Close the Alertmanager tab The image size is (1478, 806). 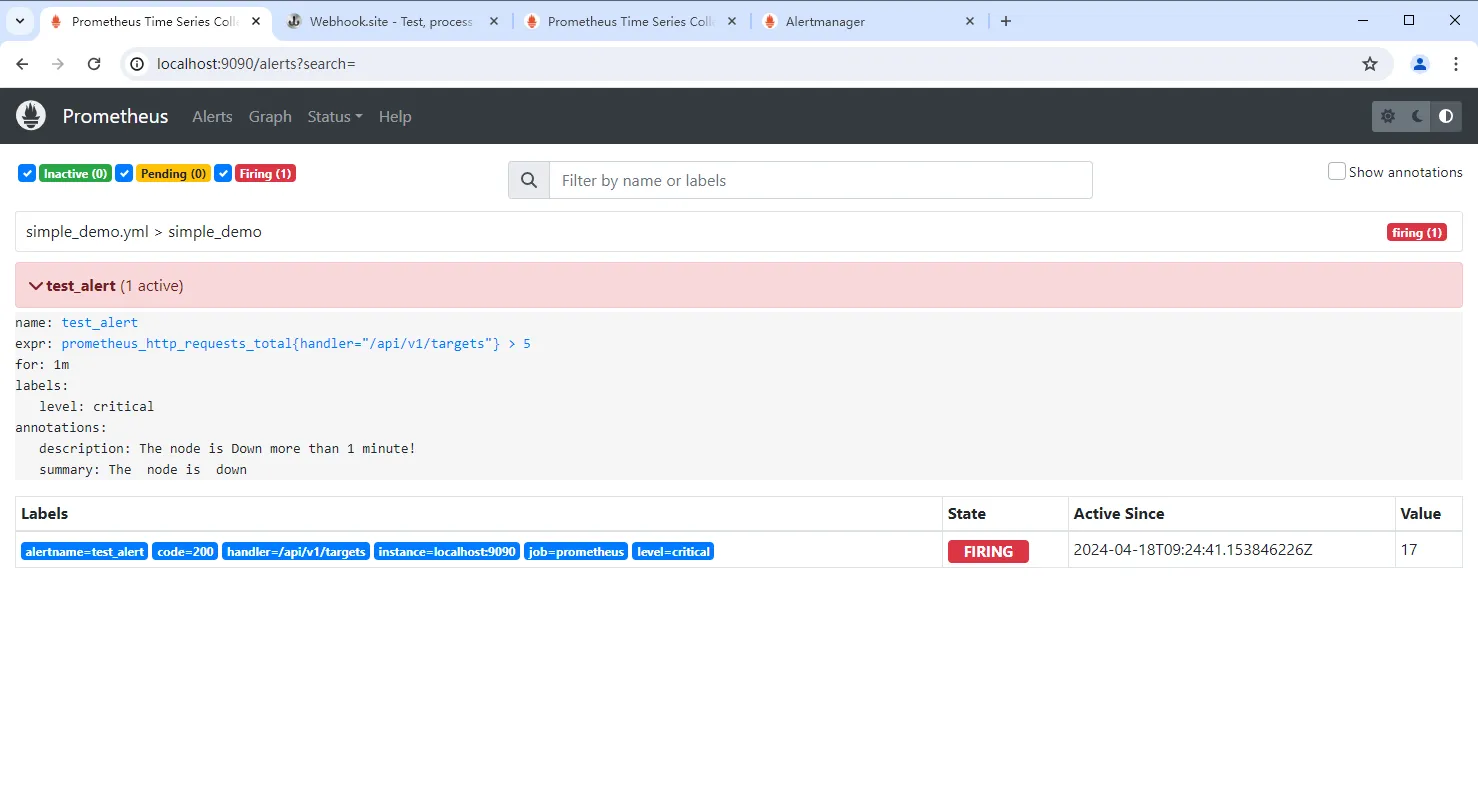click(969, 21)
